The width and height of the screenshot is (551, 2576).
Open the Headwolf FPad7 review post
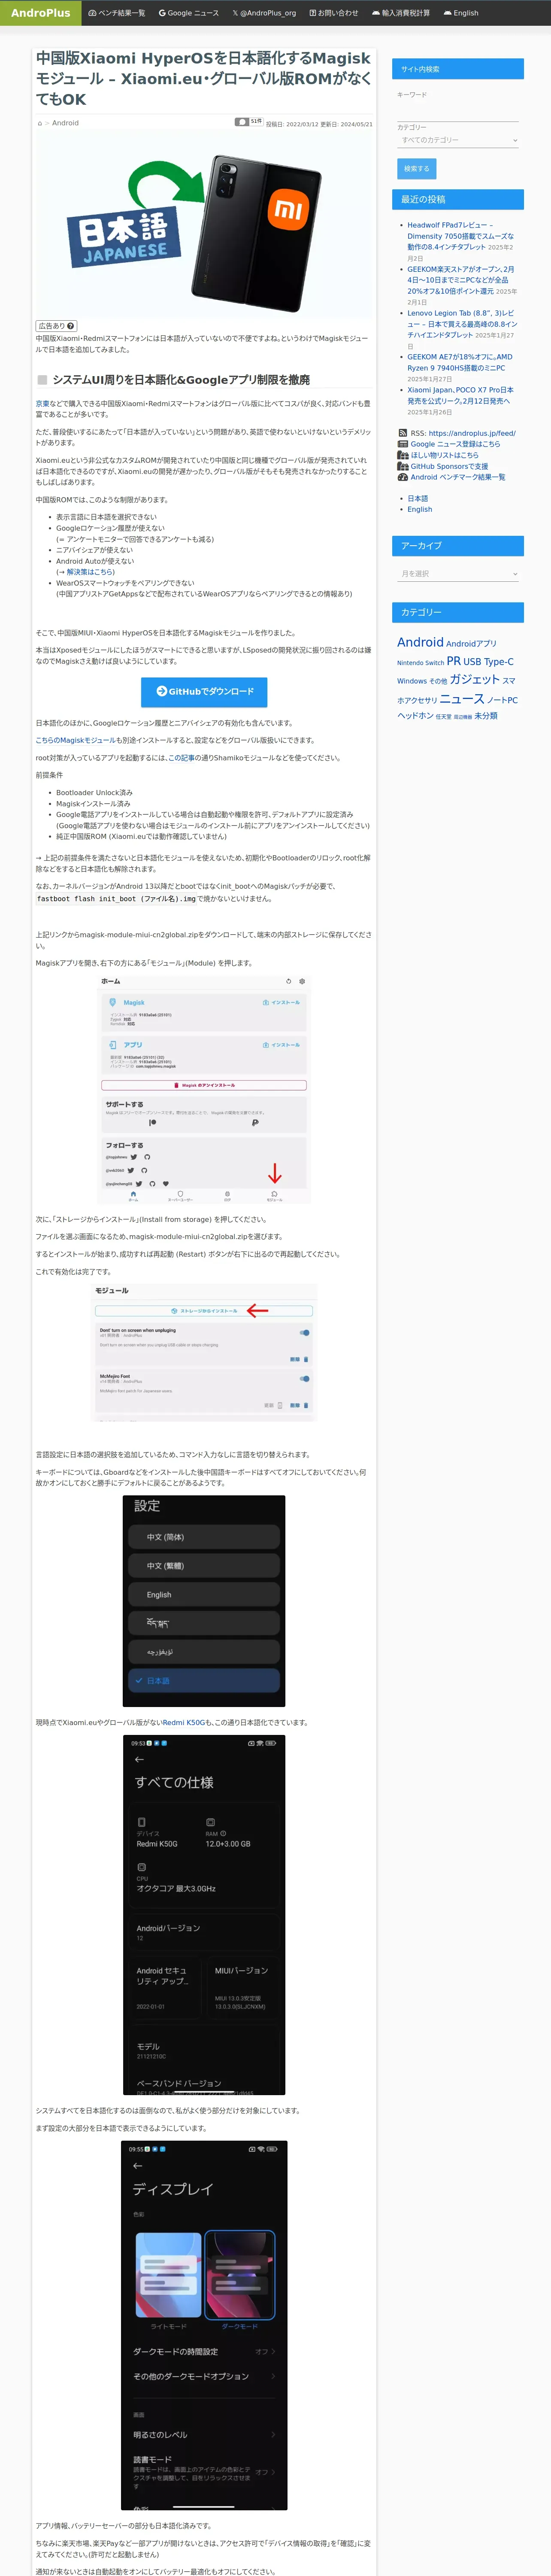tap(460, 236)
